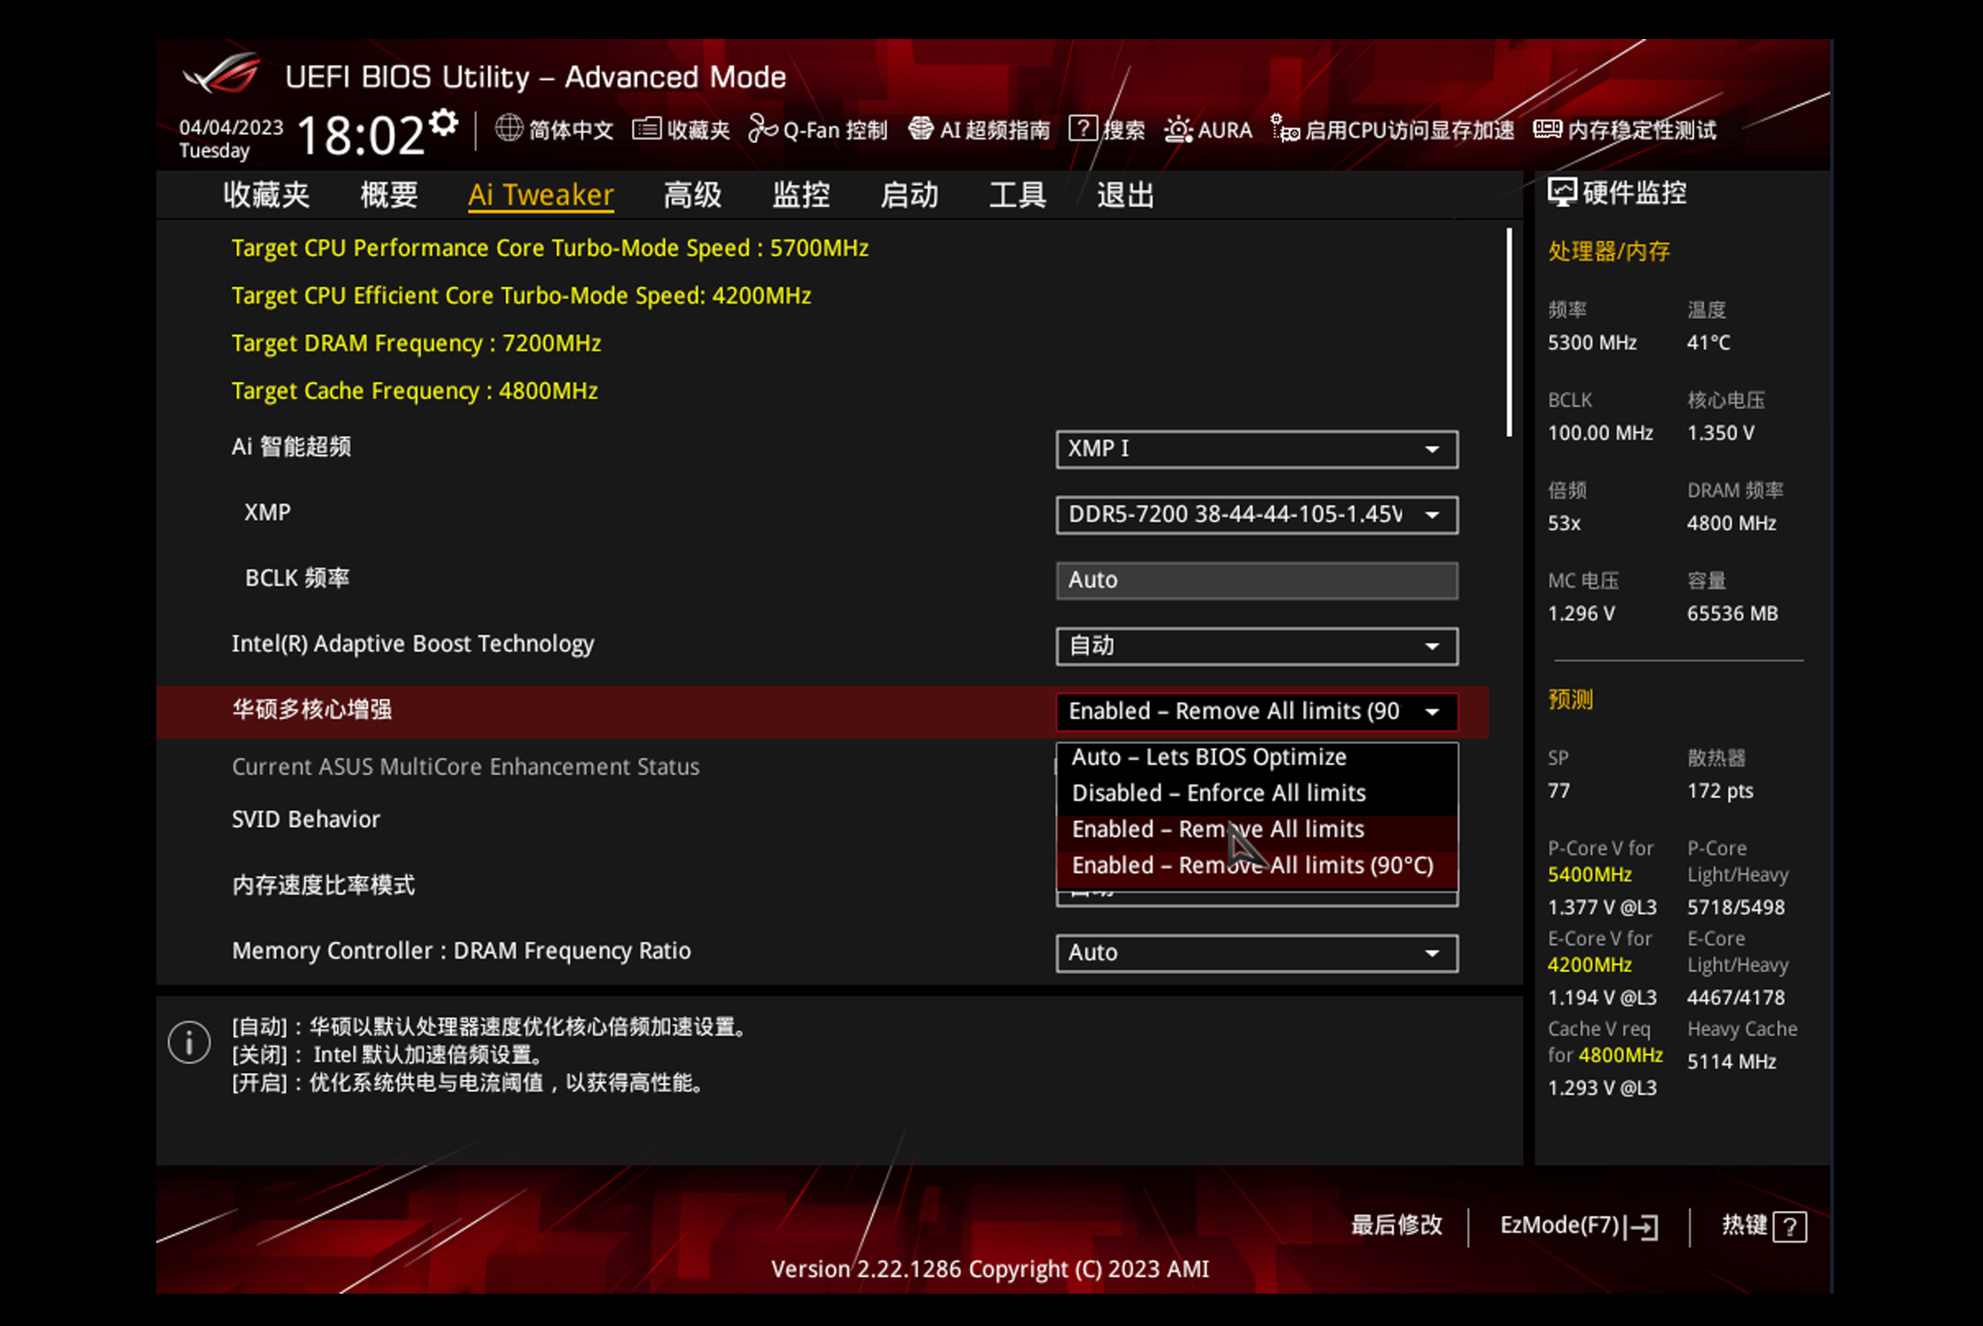Choose Auto – Lets BIOS Optimize option
Image resolution: width=1983 pixels, height=1326 pixels.
click(x=1208, y=757)
